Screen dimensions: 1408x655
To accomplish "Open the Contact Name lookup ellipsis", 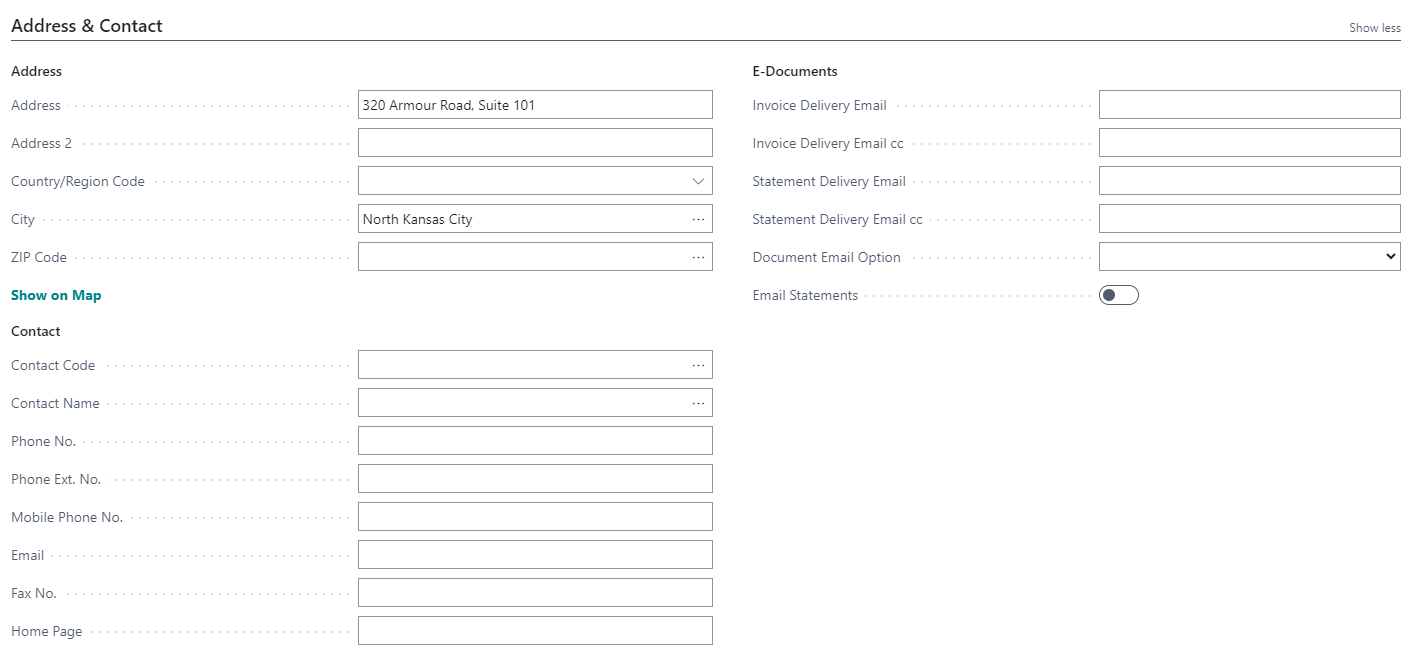I will [x=698, y=402].
